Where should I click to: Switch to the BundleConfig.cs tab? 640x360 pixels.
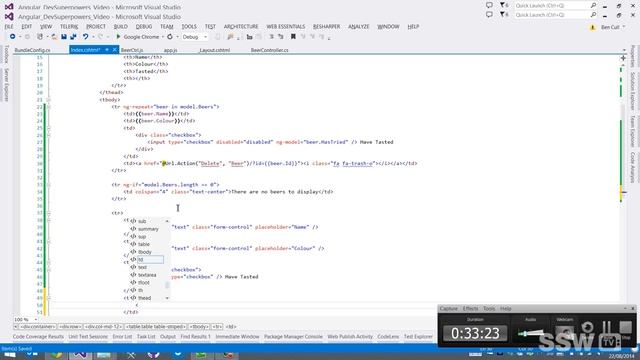coord(33,50)
